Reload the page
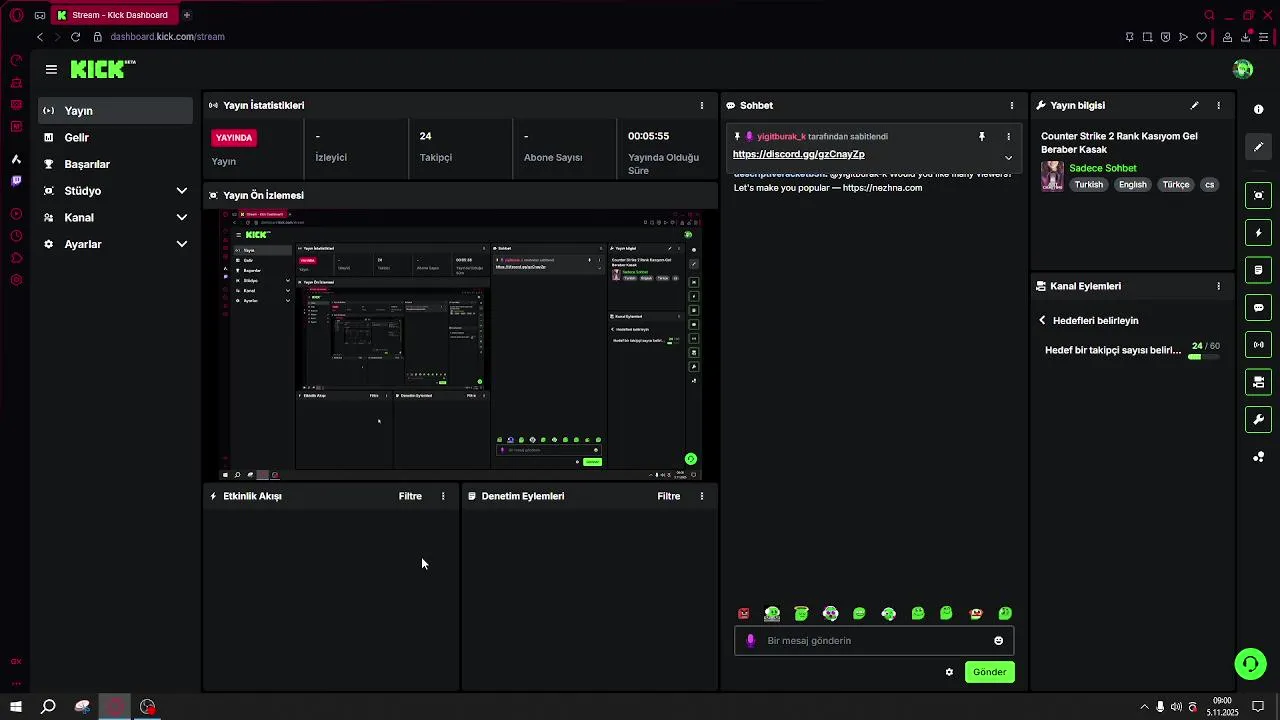1280x720 pixels. pyautogui.click(x=75, y=37)
